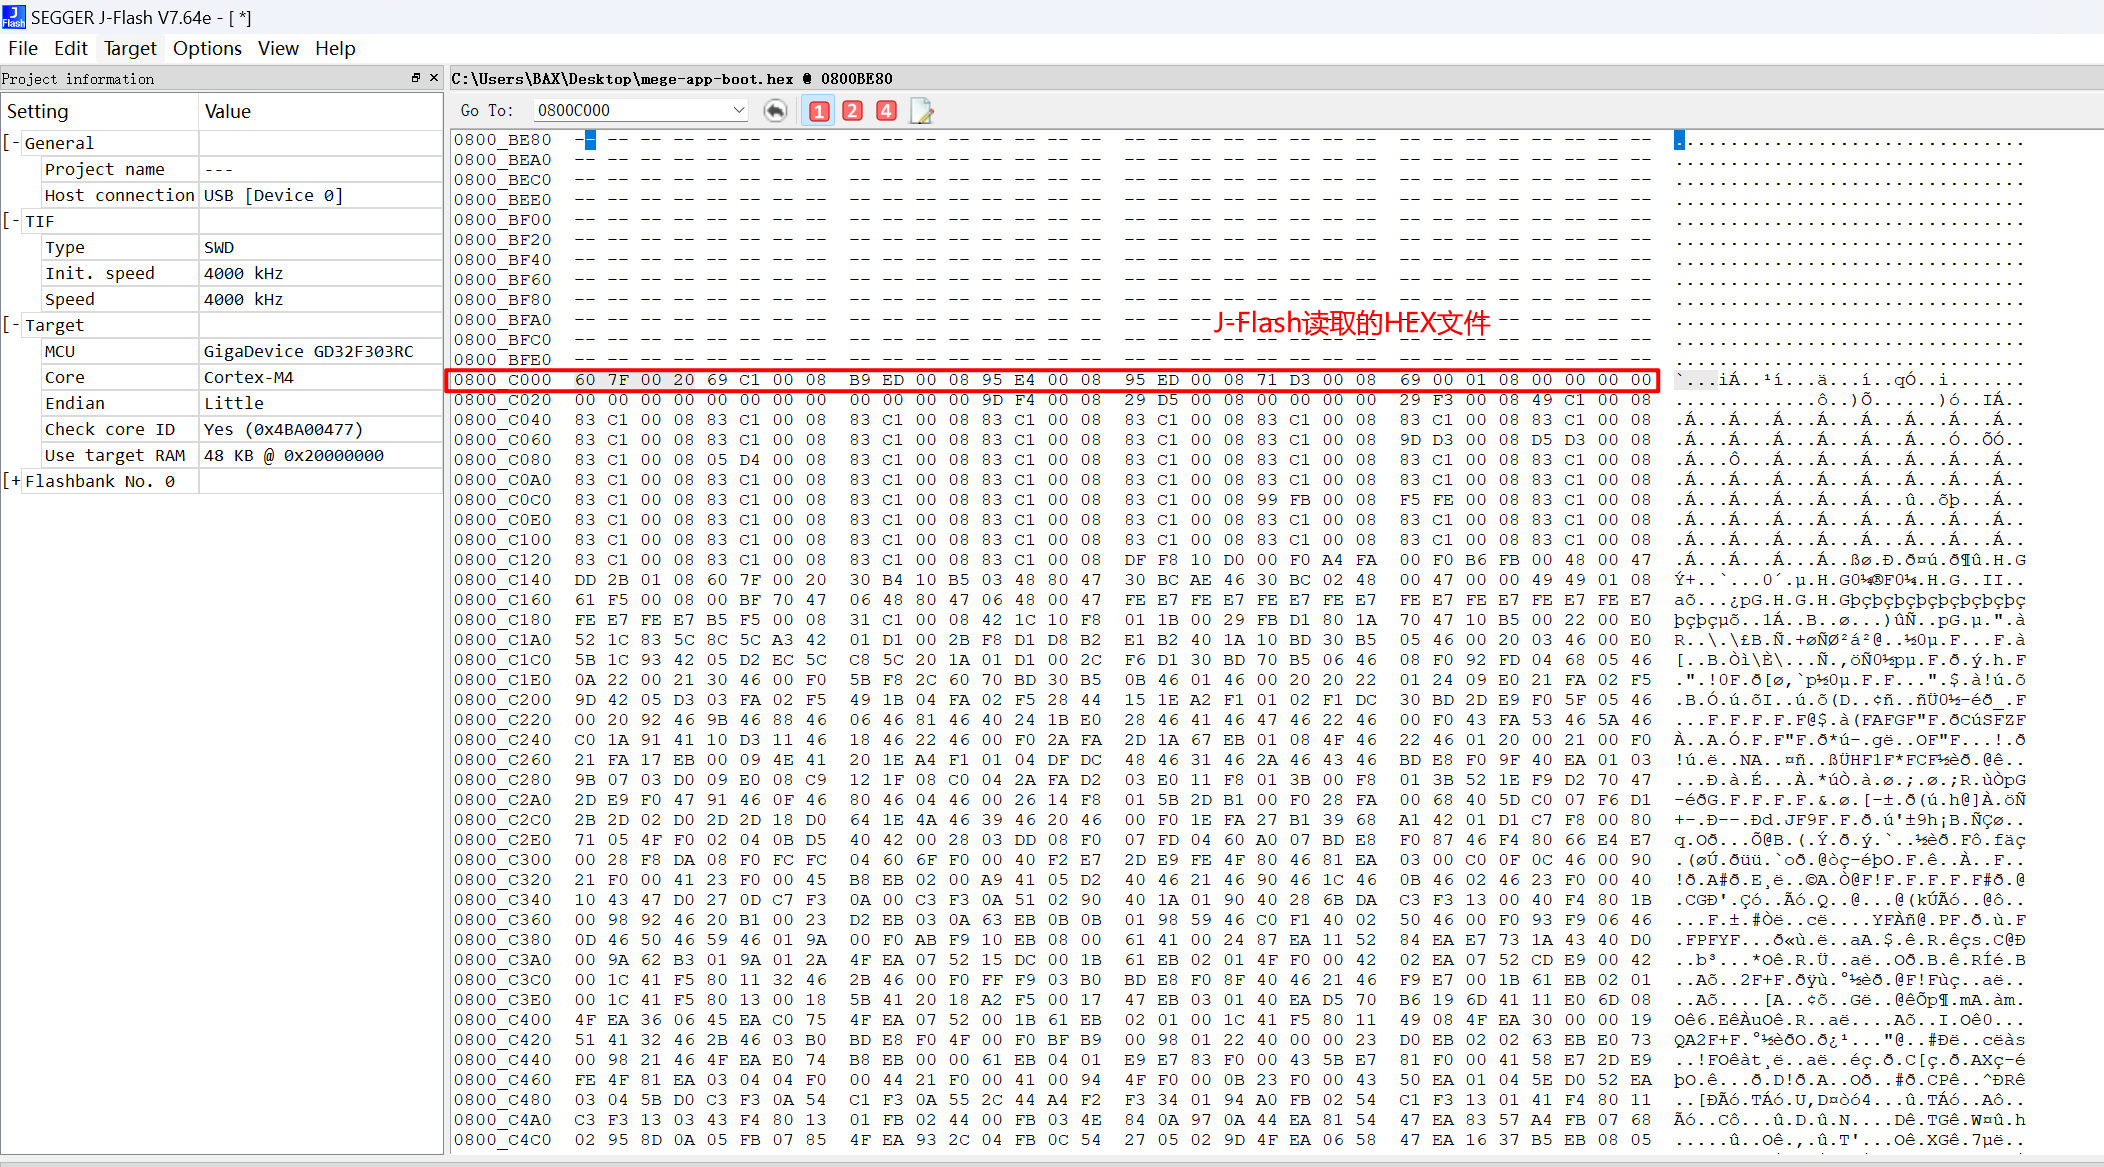Screen dimensions: 2104x1167
Task: Open the View menu
Action: [278, 48]
